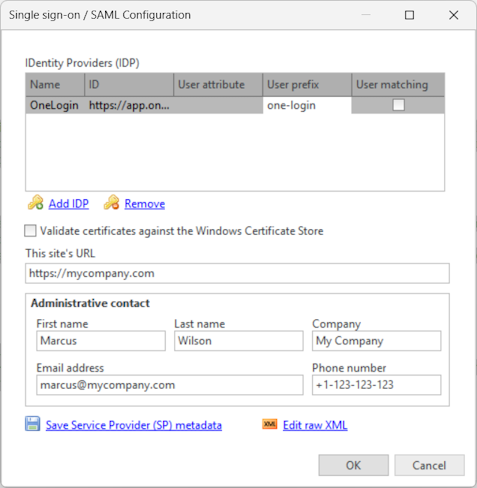Open Save Service Provider (SP) metadata link

(134, 425)
